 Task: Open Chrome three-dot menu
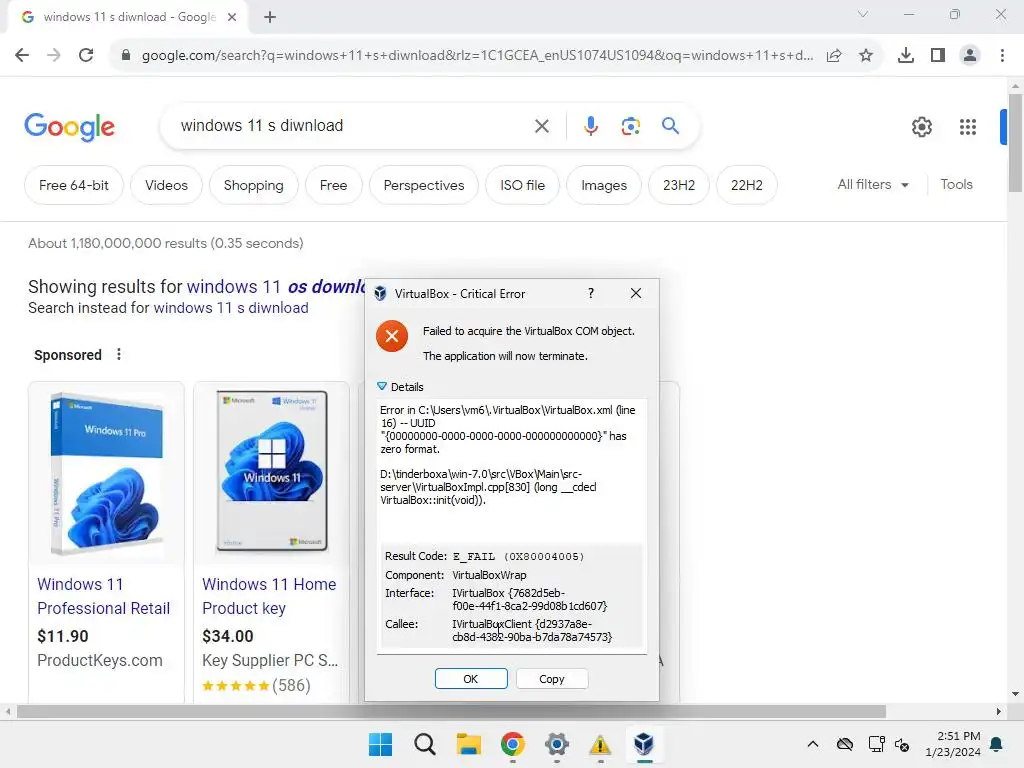(x=1002, y=56)
